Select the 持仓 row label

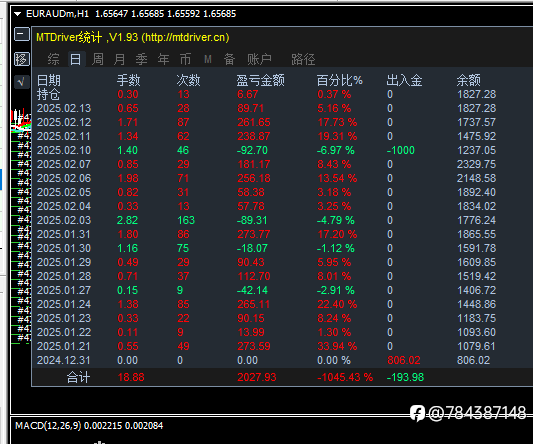click(x=49, y=95)
